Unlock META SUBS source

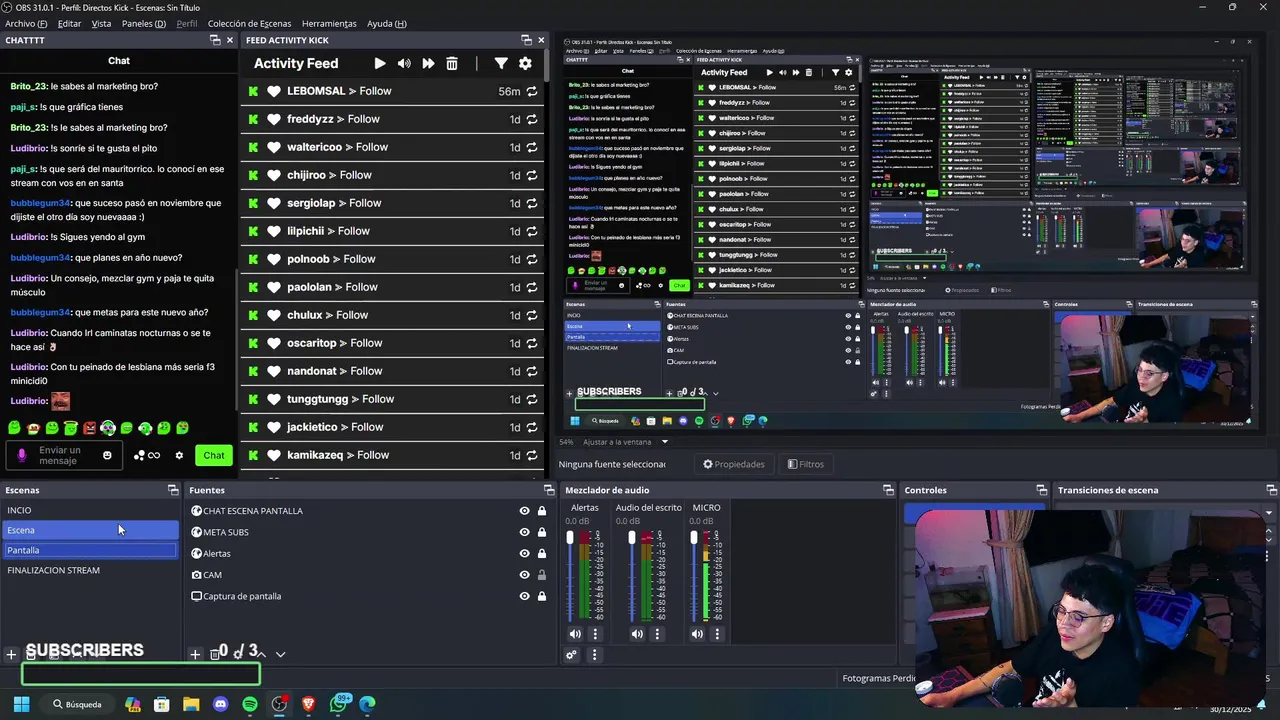tap(542, 532)
